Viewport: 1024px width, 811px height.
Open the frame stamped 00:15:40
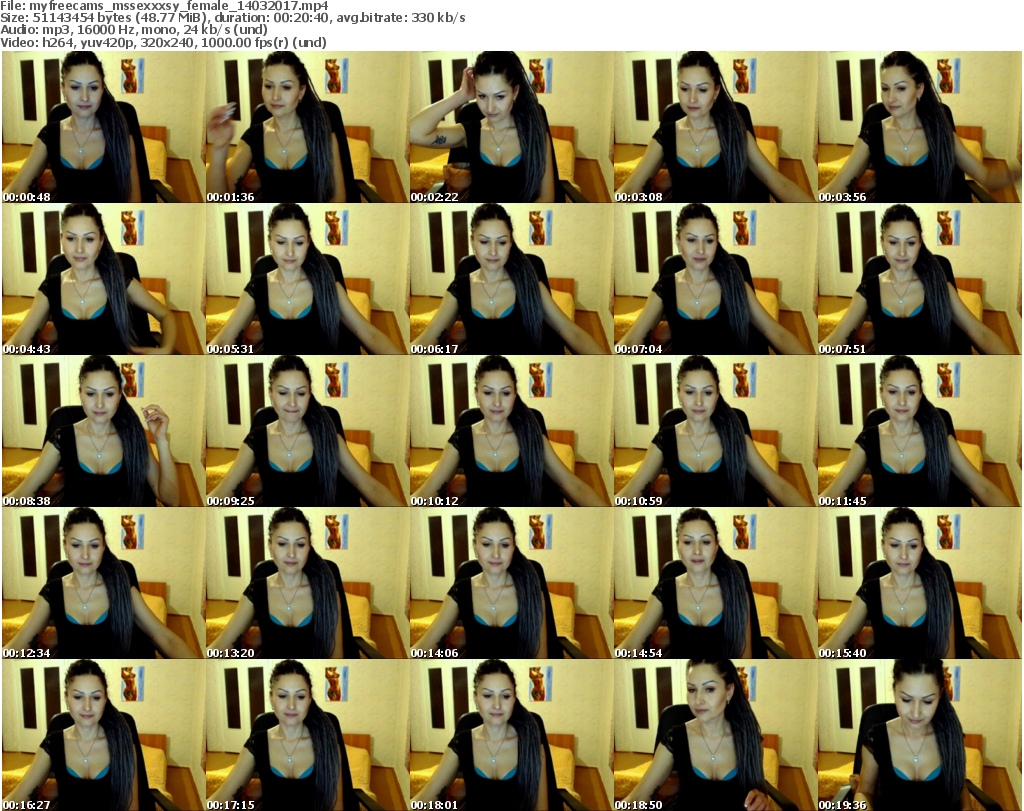[919, 583]
